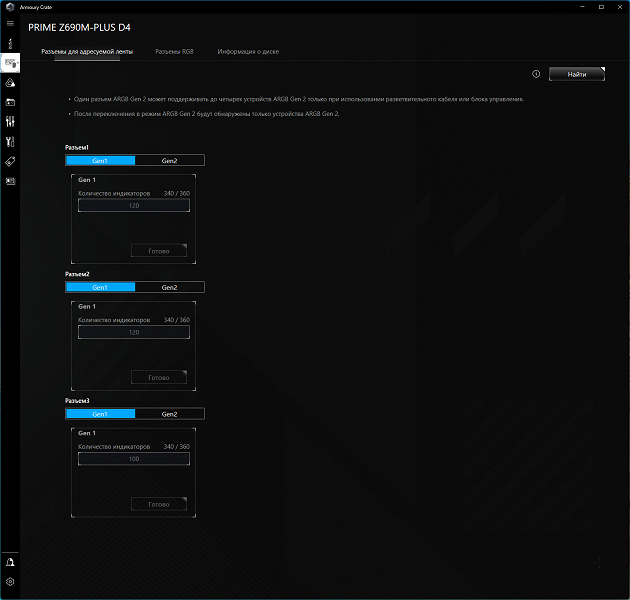Viewport: 630px width, 600px height.
Task: Click the Armoury Crate logo in title bar
Action: point(10,7)
